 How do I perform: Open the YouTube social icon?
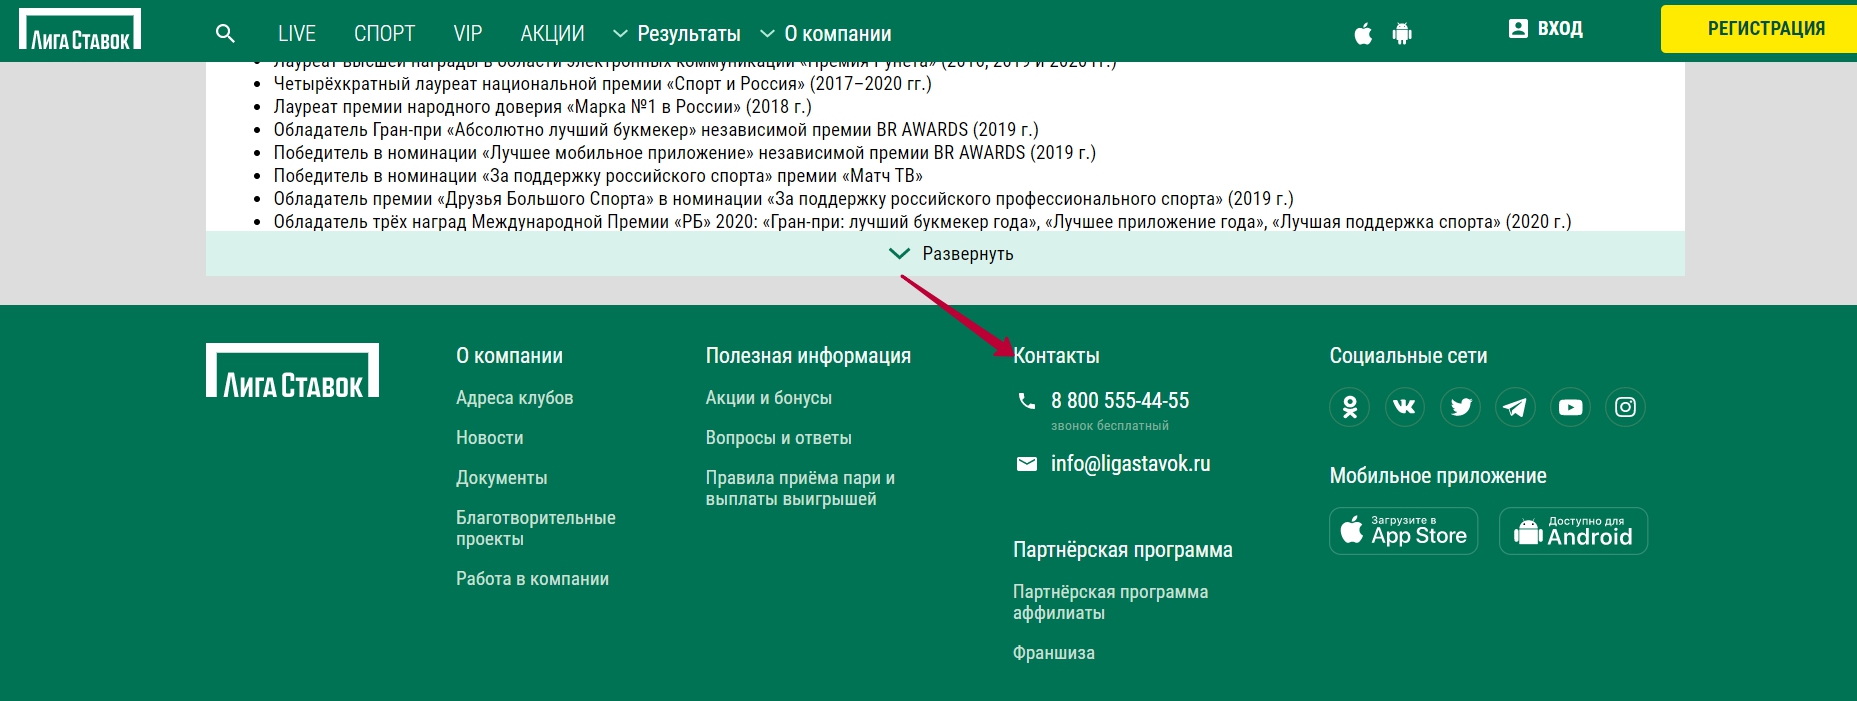[1571, 407]
